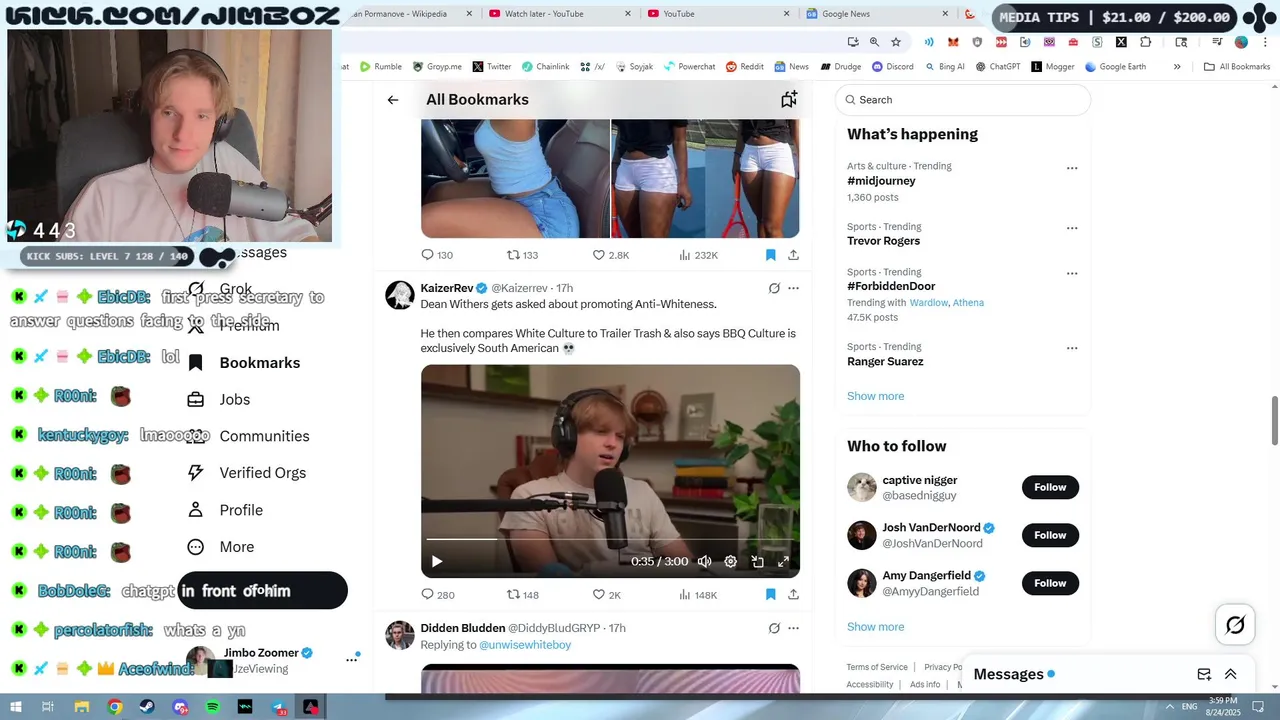
Task: Remove bookmark from post with 232K views
Action: [x=770, y=255]
